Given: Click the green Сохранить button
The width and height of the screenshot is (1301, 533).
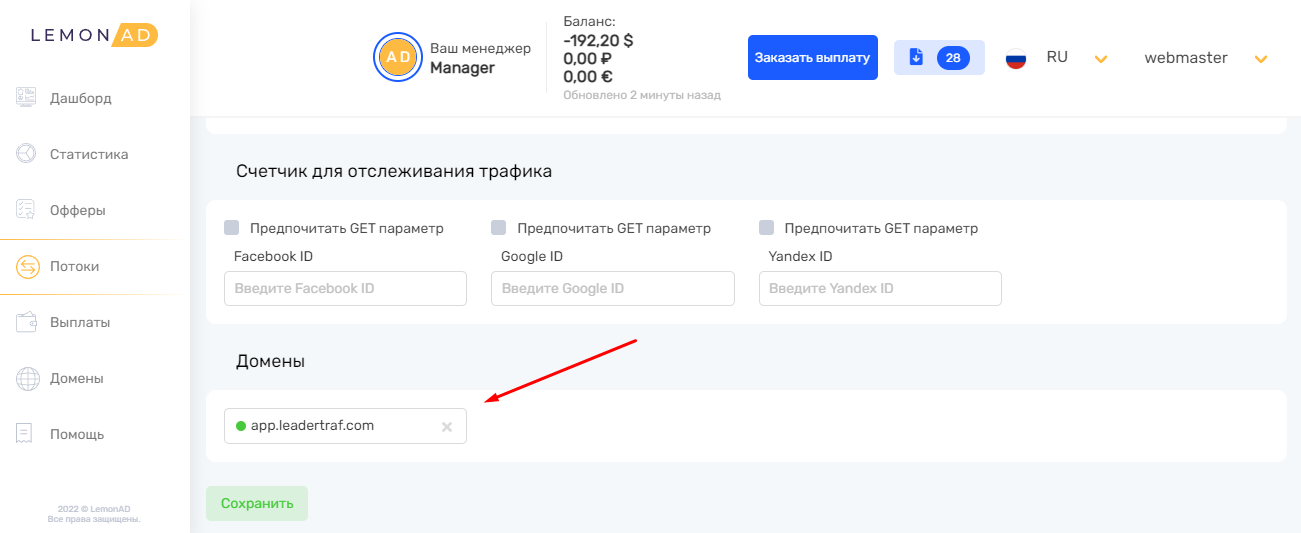Looking at the screenshot, I should [x=257, y=503].
